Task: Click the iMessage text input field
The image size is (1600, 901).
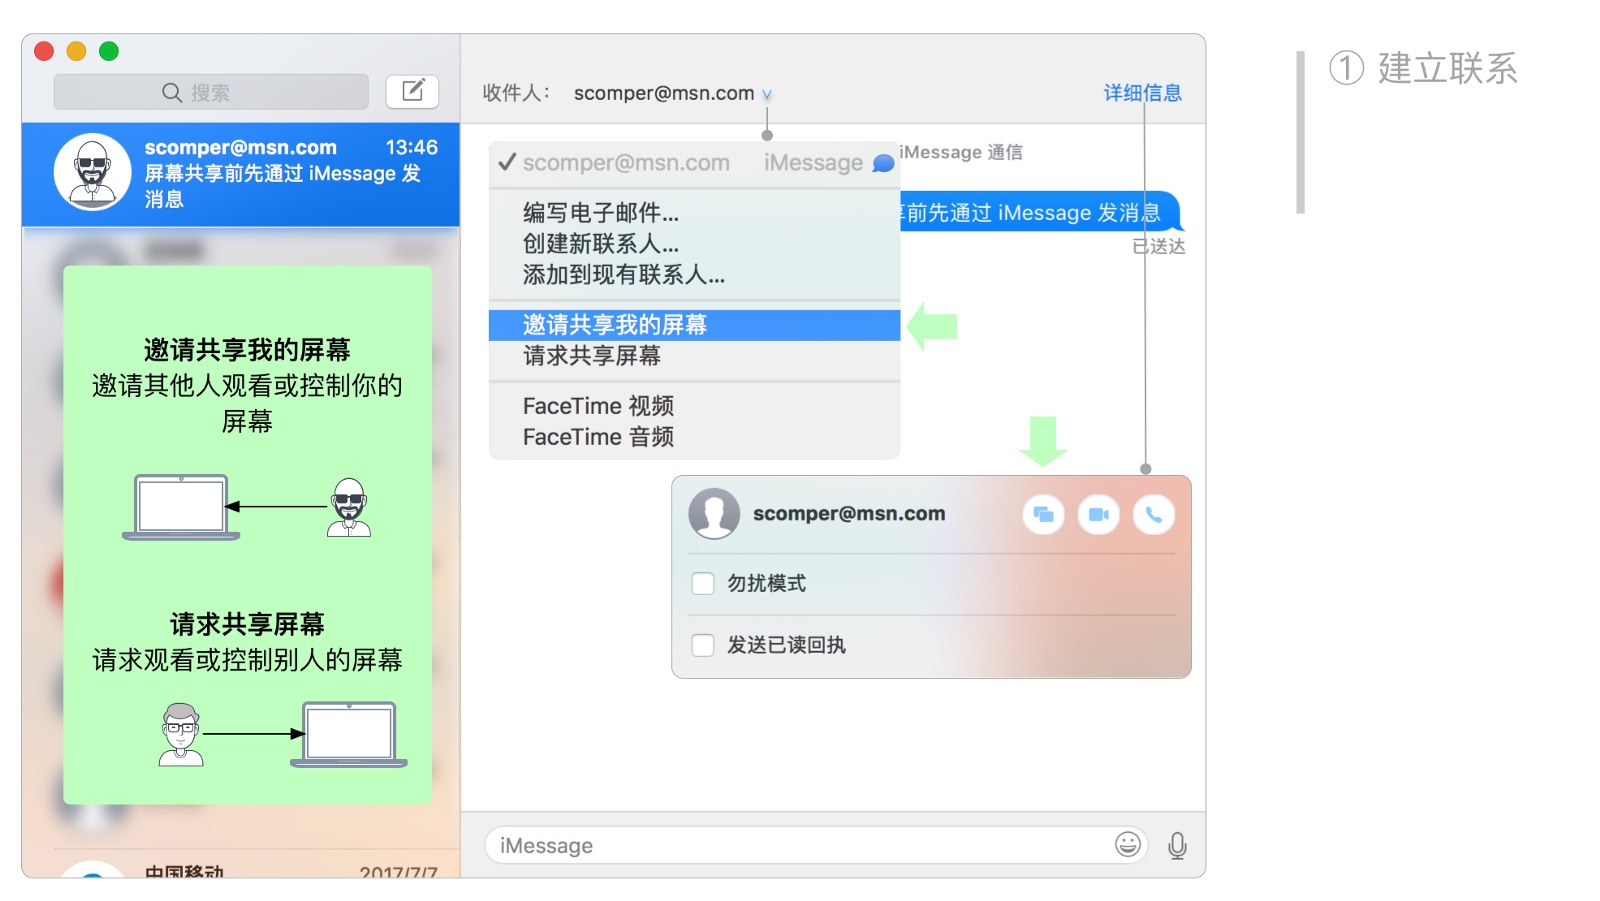Action: [x=815, y=845]
